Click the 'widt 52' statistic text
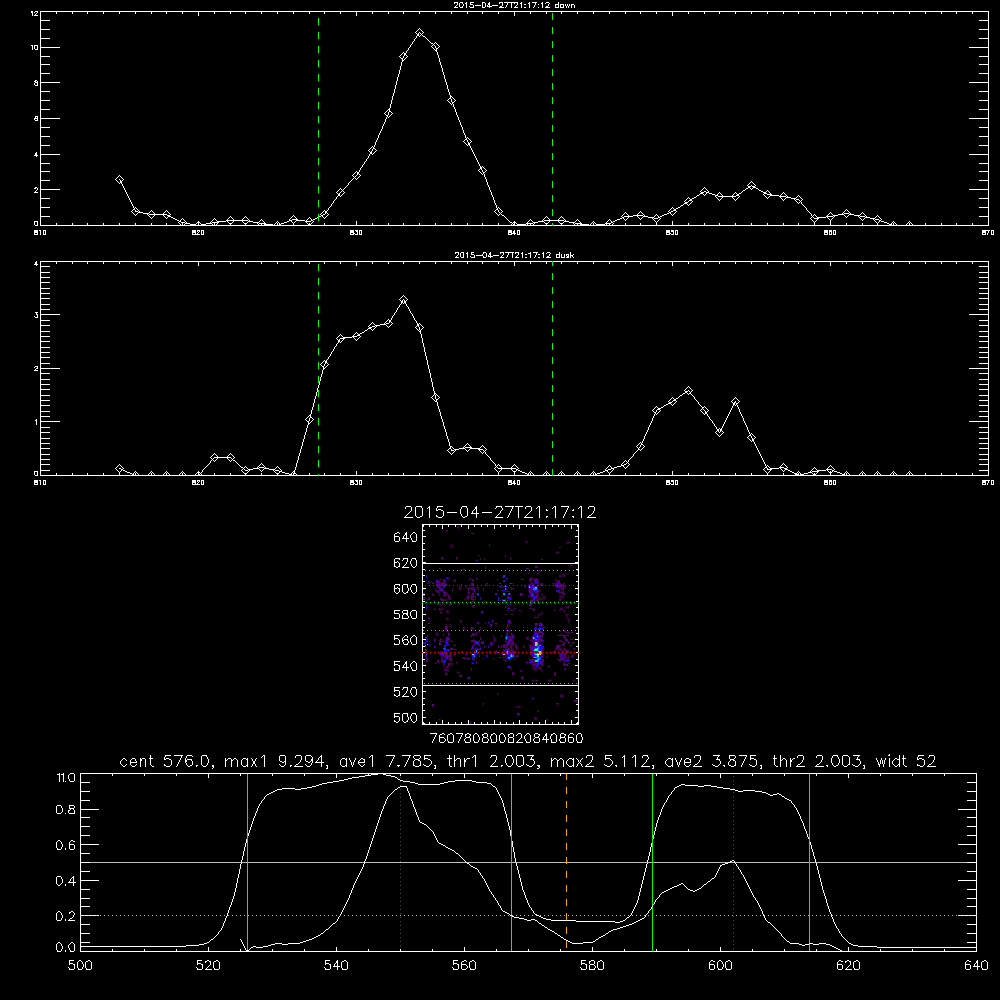The height and width of the screenshot is (1000, 1000). (906, 761)
